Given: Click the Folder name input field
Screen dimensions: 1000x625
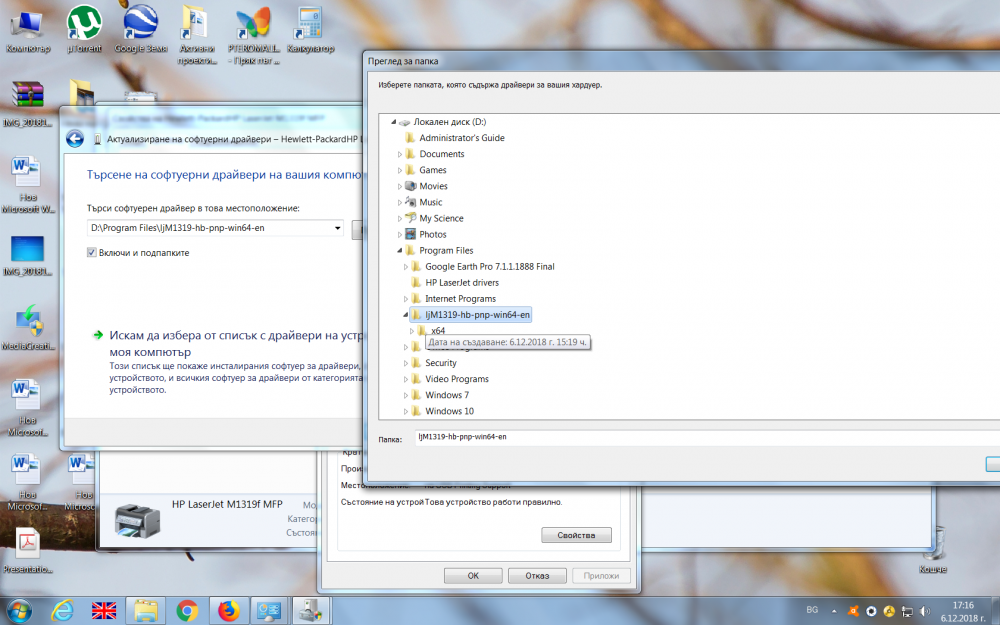Looking at the screenshot, I should [x=707, y=438].
